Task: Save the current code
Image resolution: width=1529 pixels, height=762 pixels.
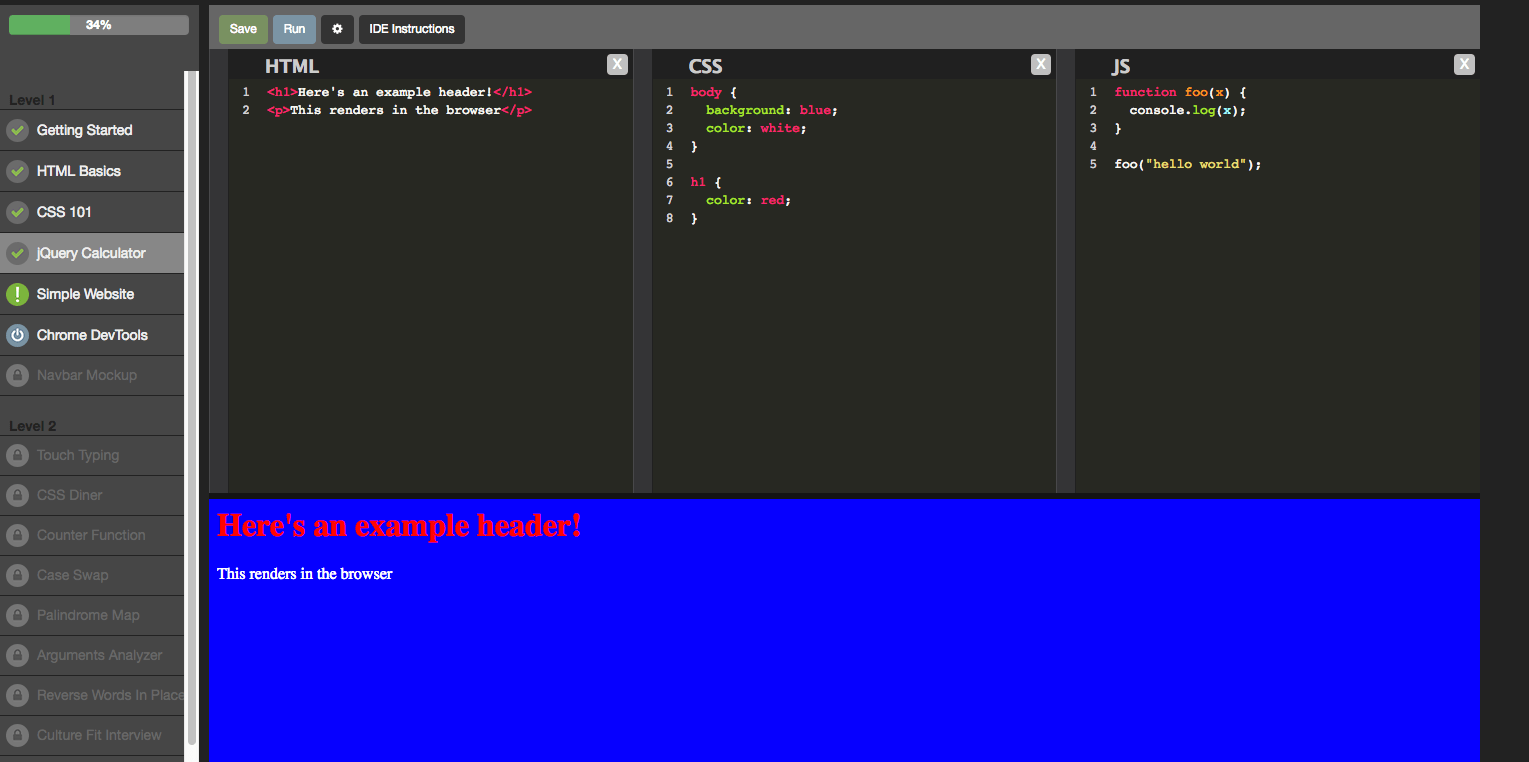Action: pyautogui.click(x=243, y=29)
